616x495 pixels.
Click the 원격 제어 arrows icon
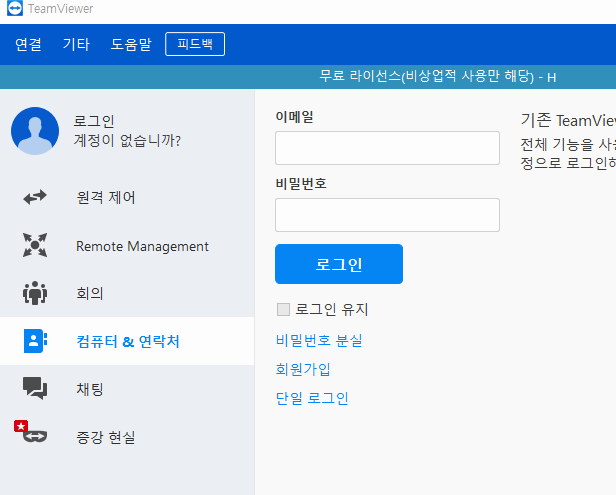click(x=35, y=197)
